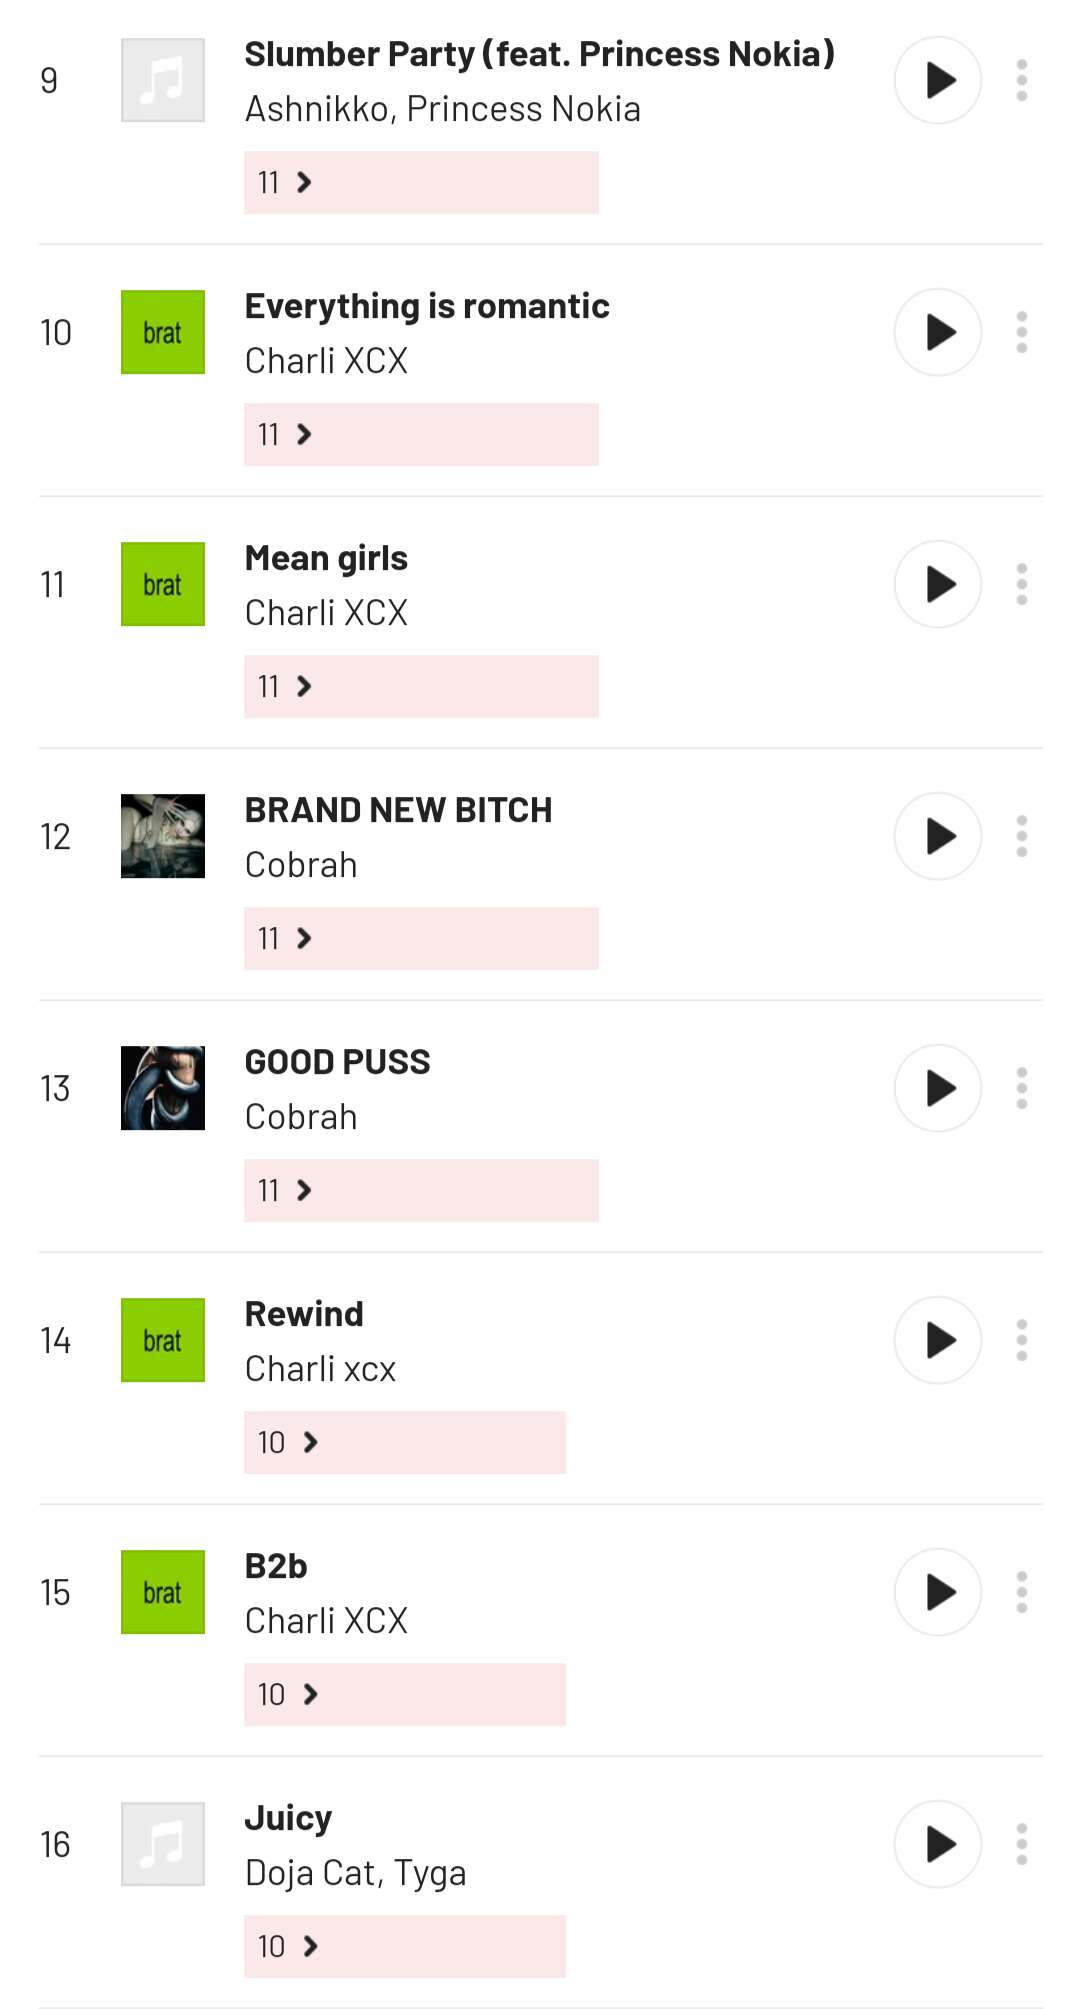Open the Mean girls song title
1080x2009 pixels.
(326, 558)
